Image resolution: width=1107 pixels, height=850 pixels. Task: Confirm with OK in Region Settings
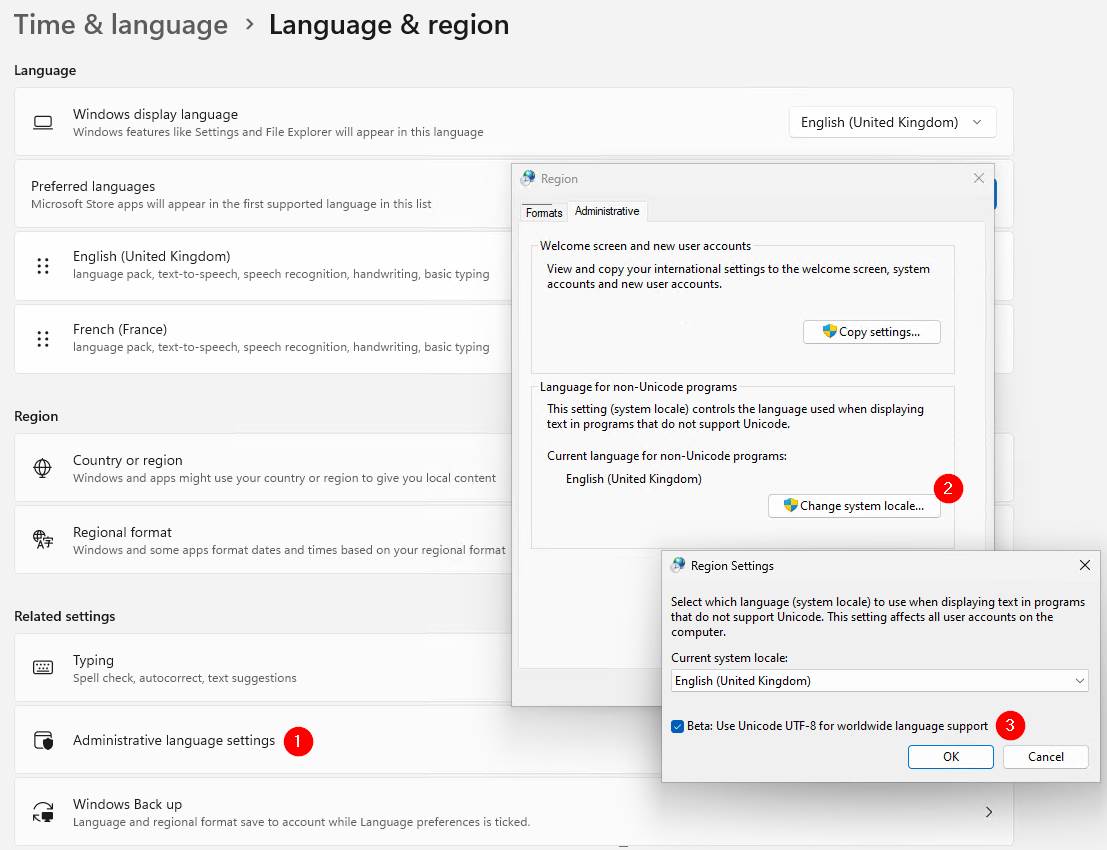pos(950,757)
